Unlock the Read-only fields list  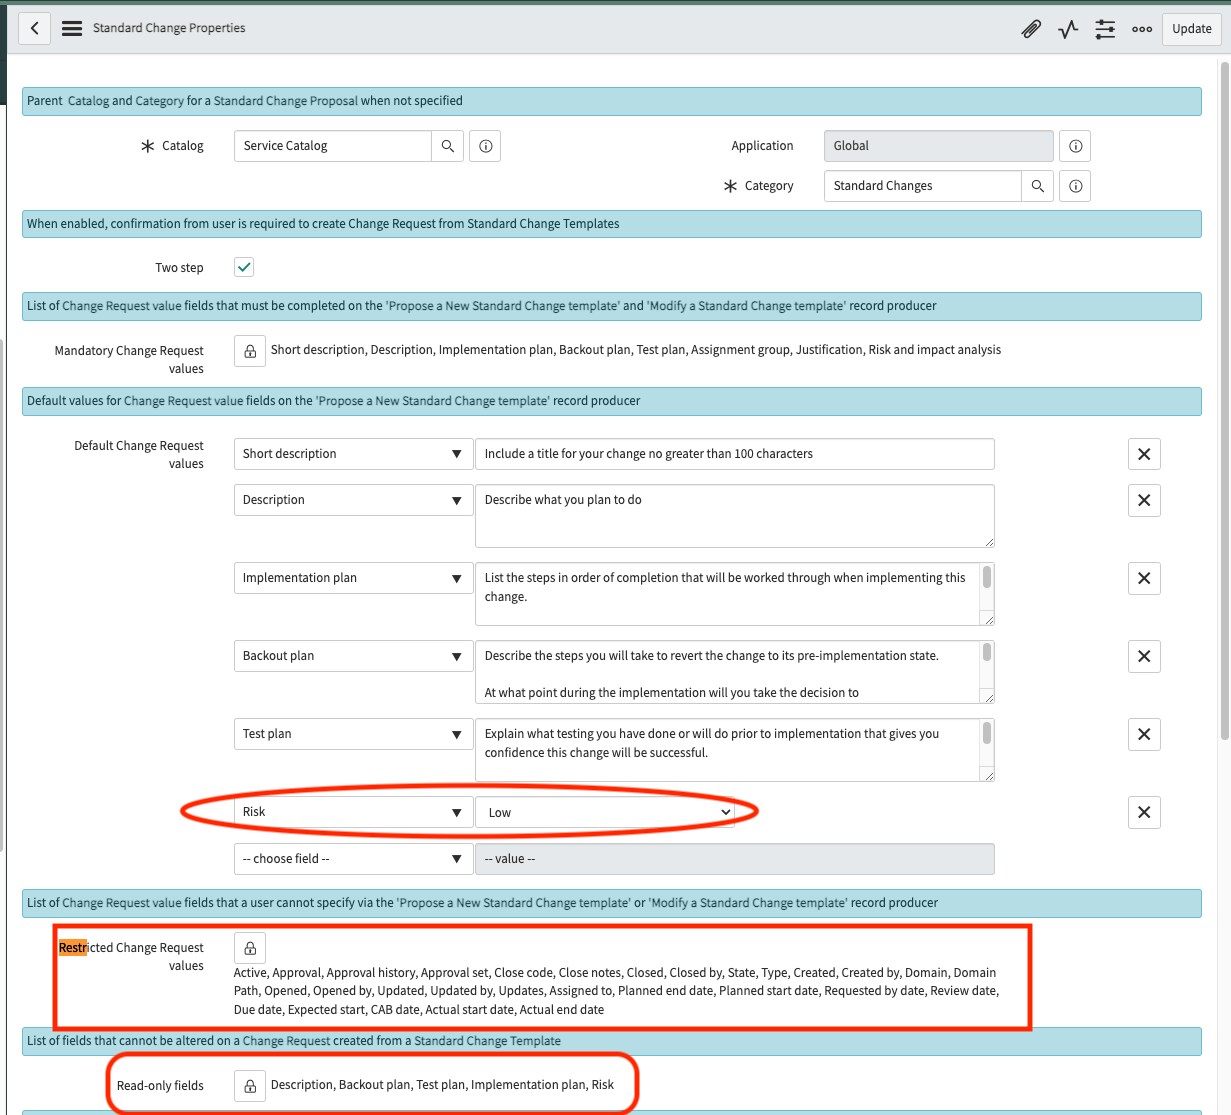point(249,1085)
